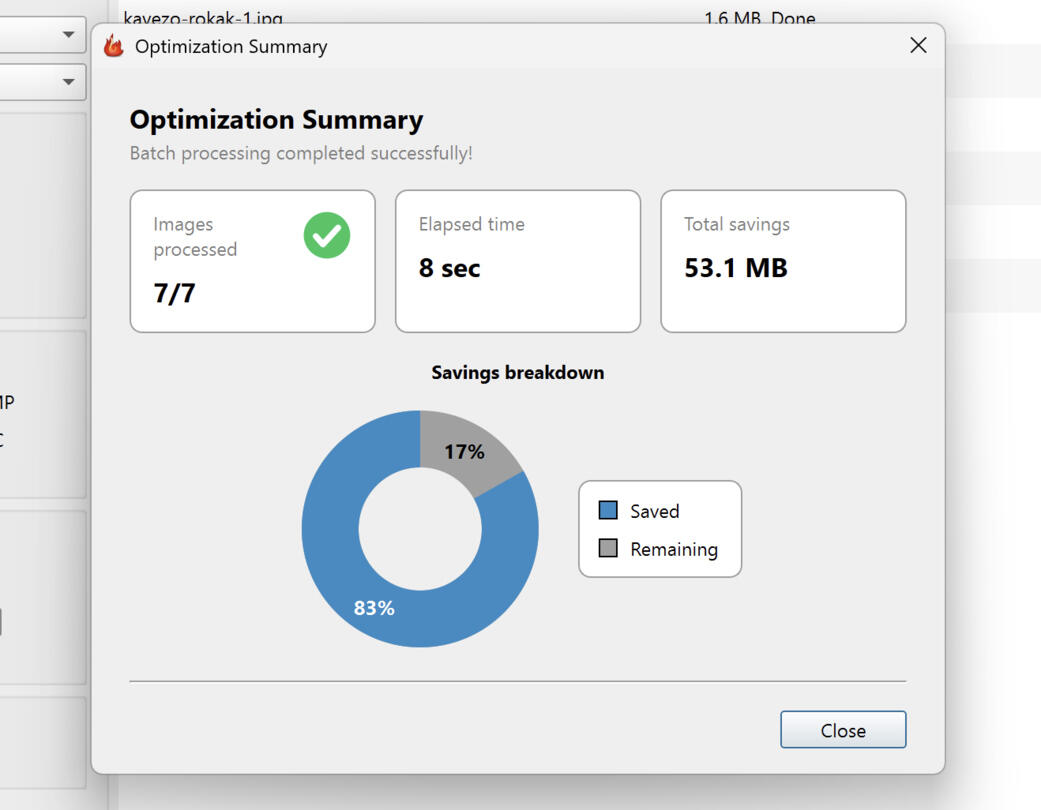Click the gray Remaining legend swatch
This screenshot has height=810, width=1041.
[x=607, y=548]
